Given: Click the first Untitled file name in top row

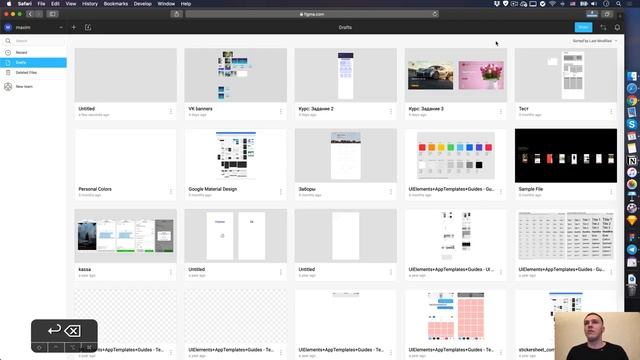Looking at the screenshot, I should point(87,109).
